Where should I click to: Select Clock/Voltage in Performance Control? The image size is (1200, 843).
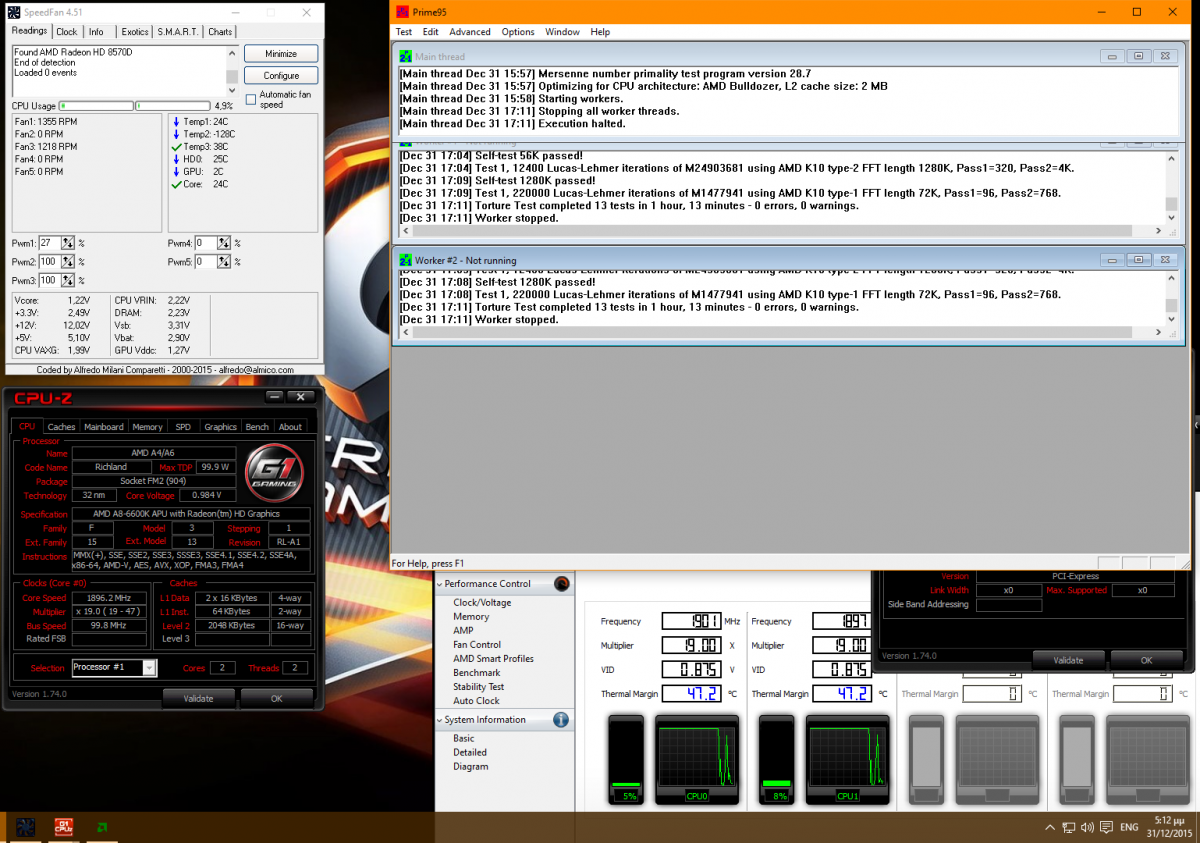pyautogui.click(x=482, y=603)
